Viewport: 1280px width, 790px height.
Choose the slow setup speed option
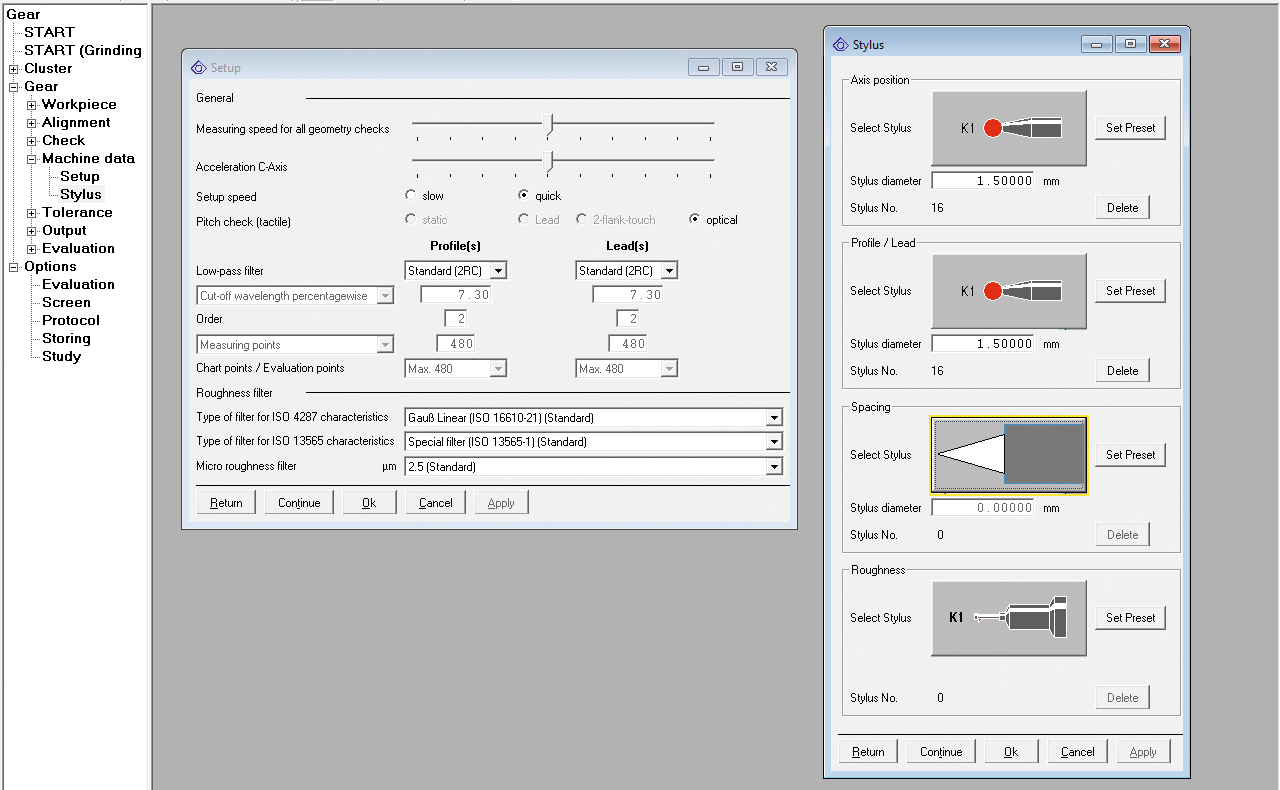(x=411, y=196)
